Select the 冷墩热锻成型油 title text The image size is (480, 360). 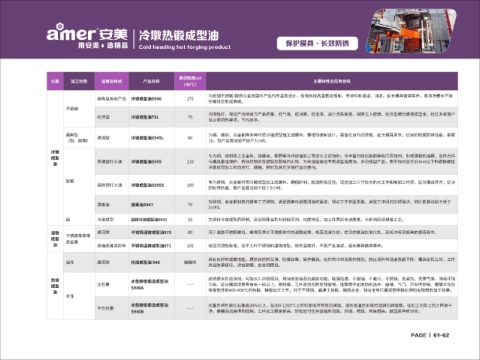179,35
